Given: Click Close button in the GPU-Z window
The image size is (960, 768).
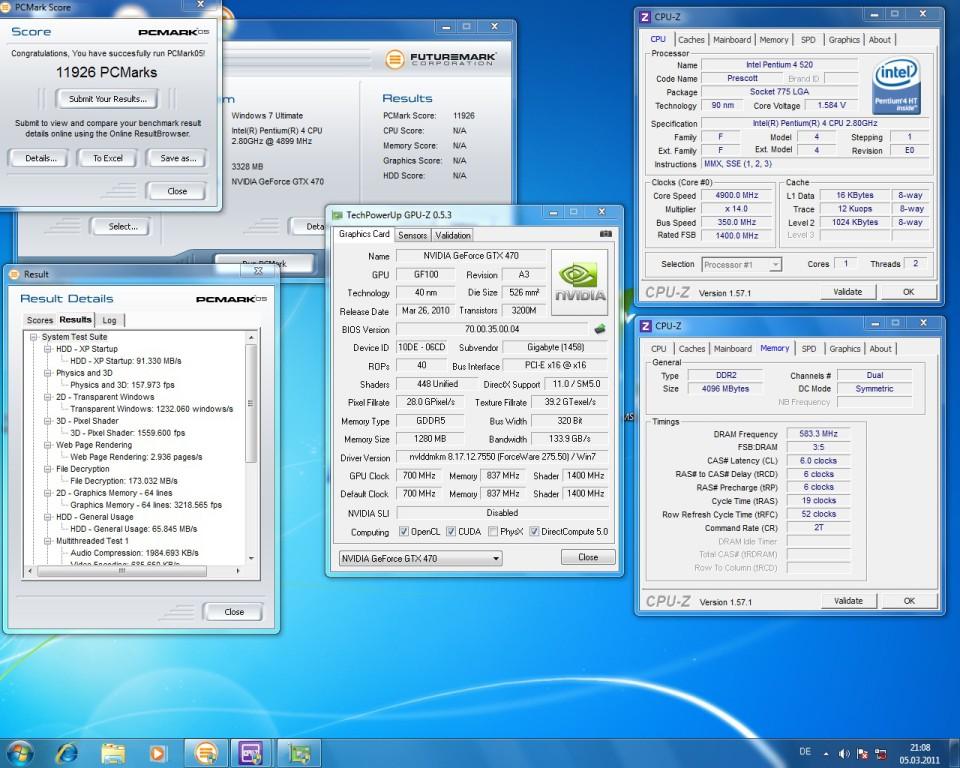Looking at the screenshot, I should coord(588,557).
